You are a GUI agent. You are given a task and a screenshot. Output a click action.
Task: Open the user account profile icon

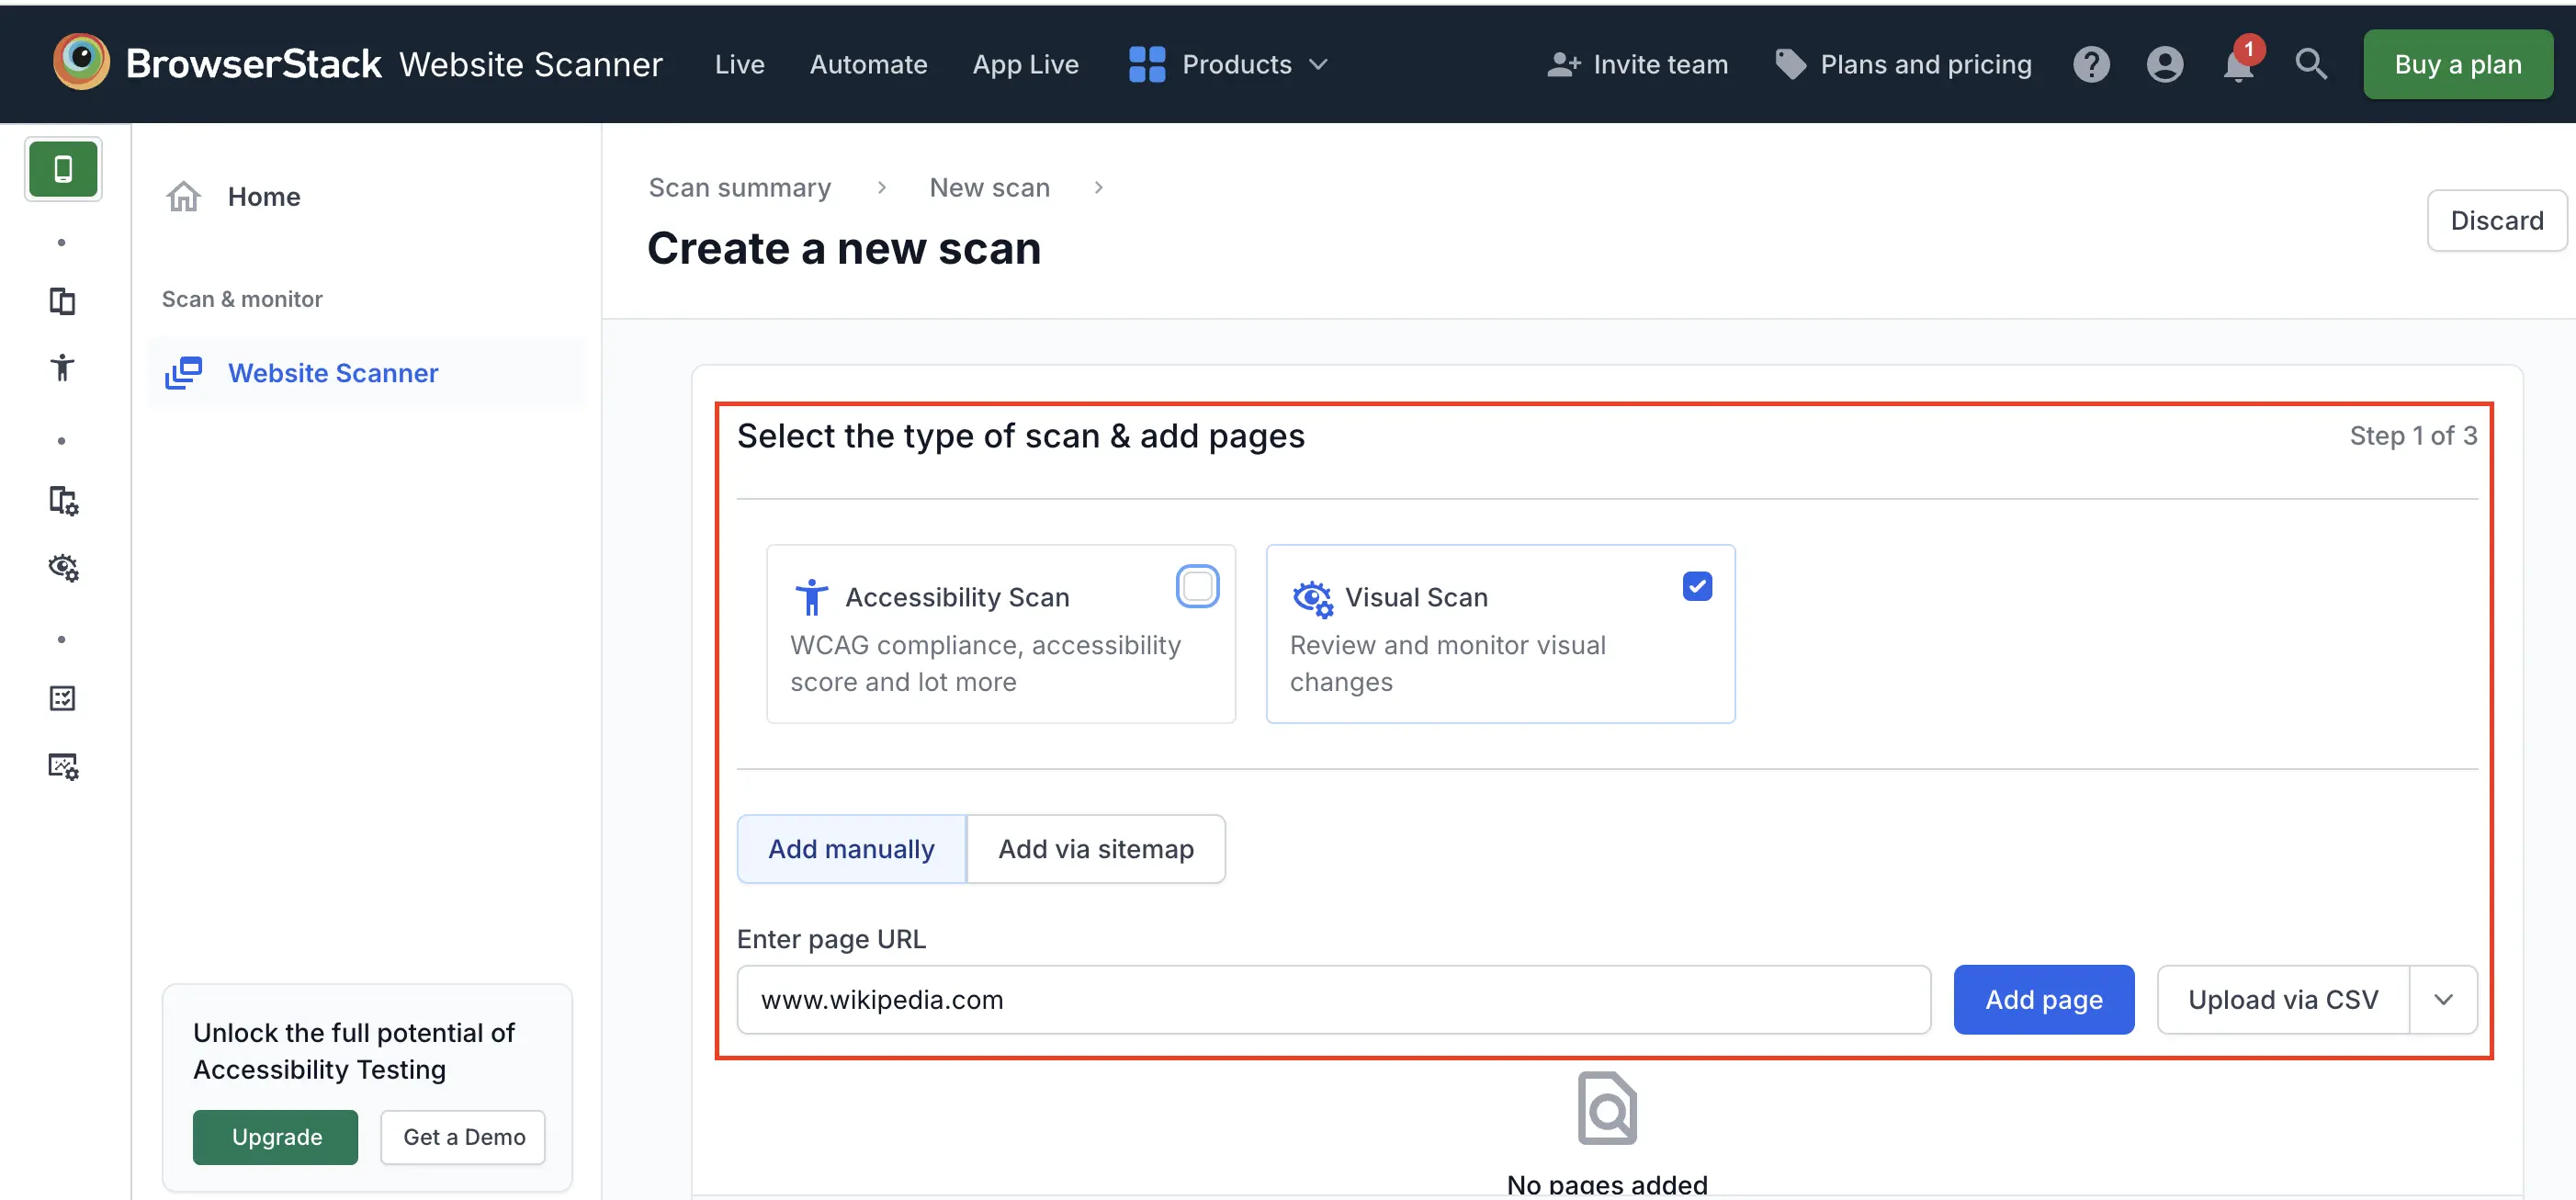pos(2164,64)
